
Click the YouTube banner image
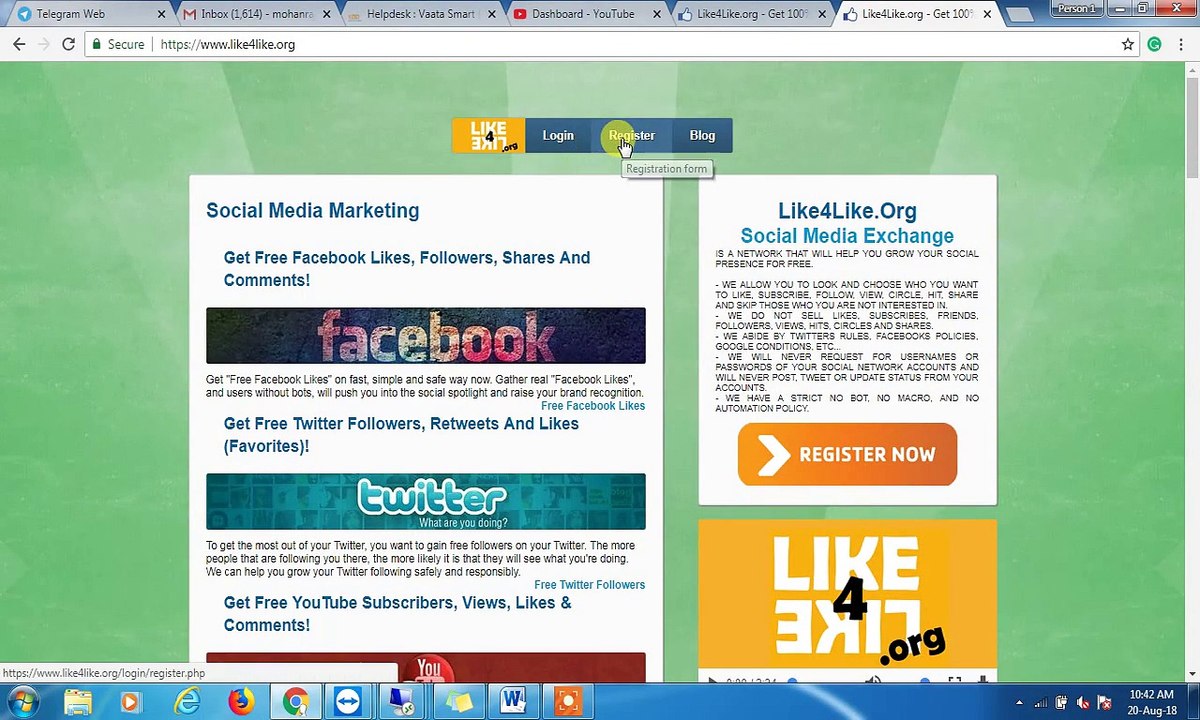coord(426,667)
